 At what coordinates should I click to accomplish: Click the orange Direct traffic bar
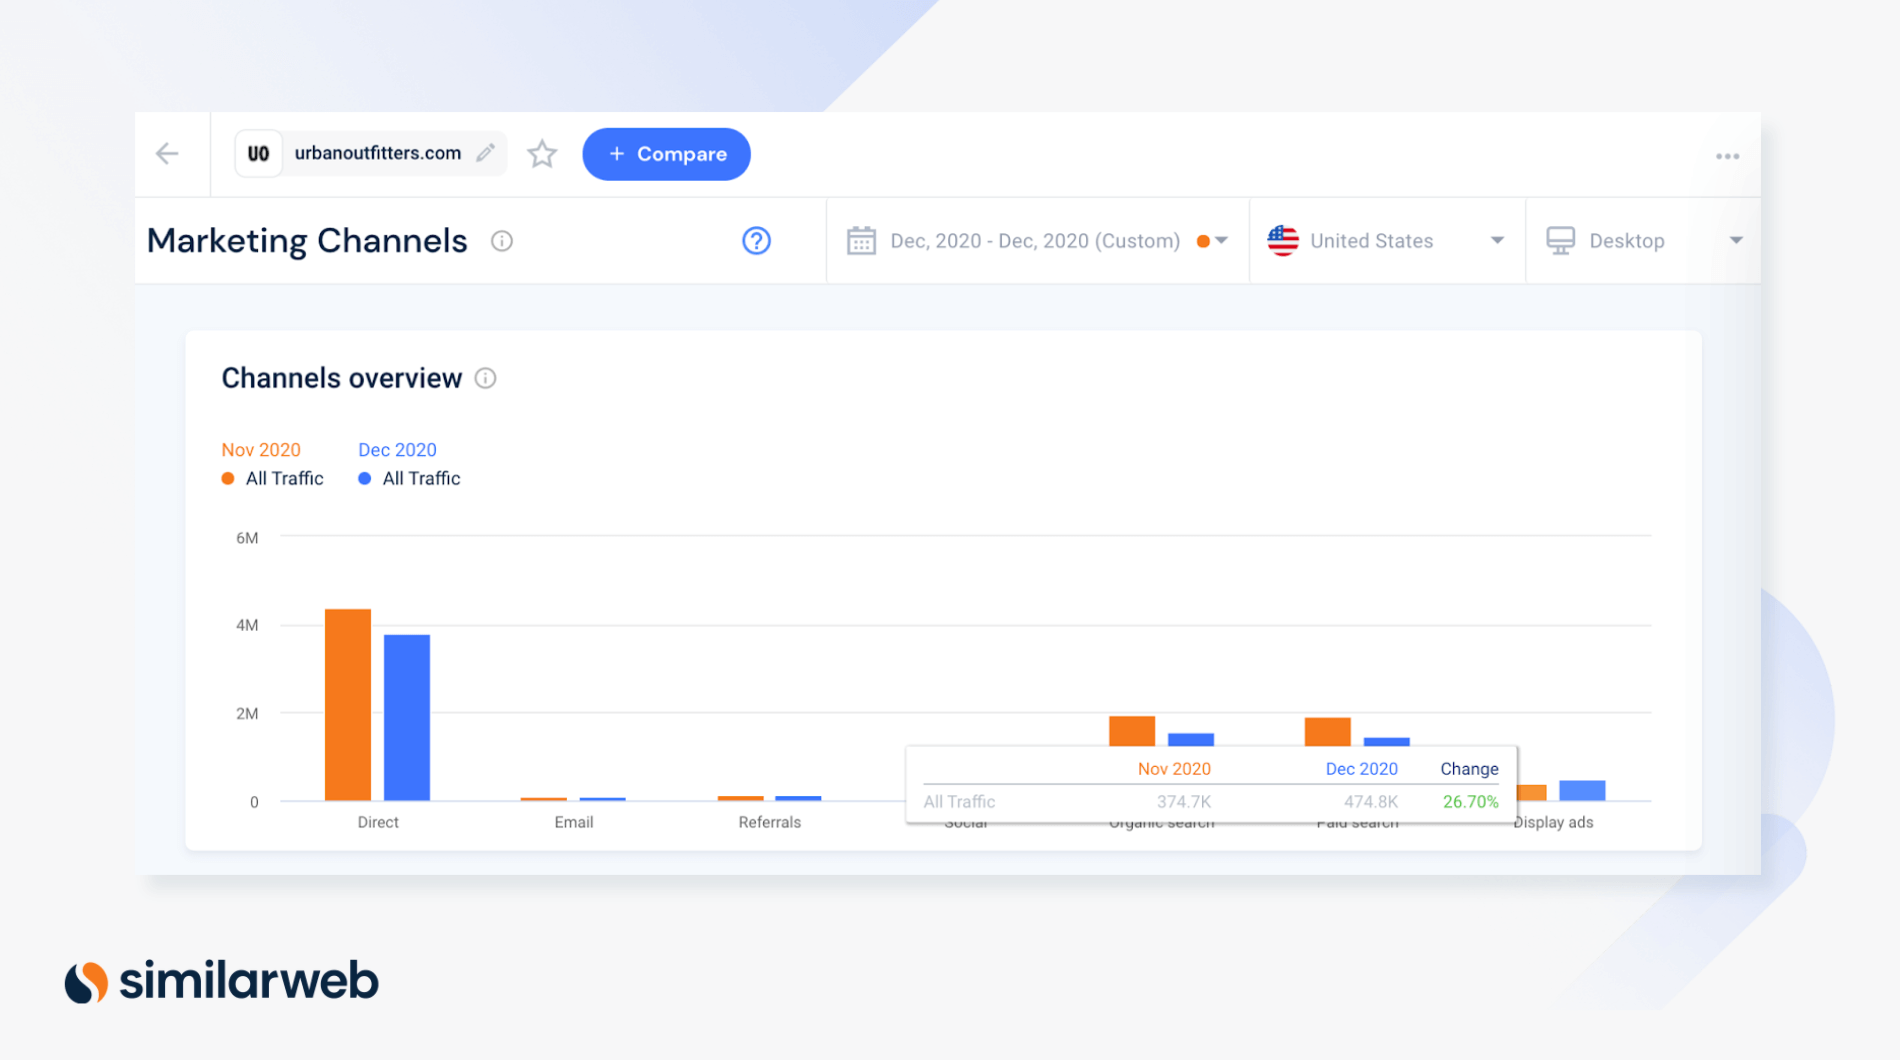[348, 705]
